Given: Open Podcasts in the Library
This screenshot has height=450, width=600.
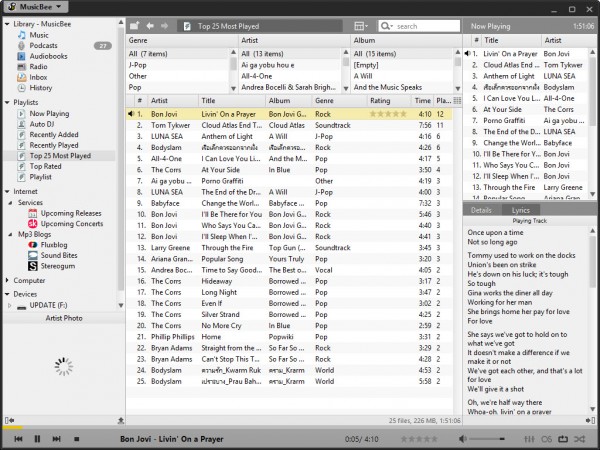Looking at the screenshot, I should click(45, 45).
